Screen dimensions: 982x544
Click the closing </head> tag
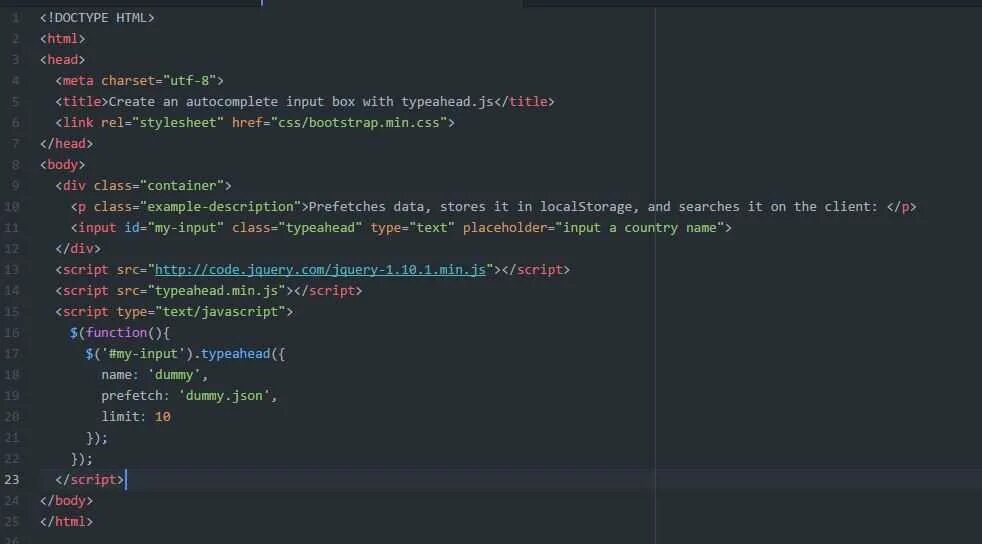[x=66, y=144]
